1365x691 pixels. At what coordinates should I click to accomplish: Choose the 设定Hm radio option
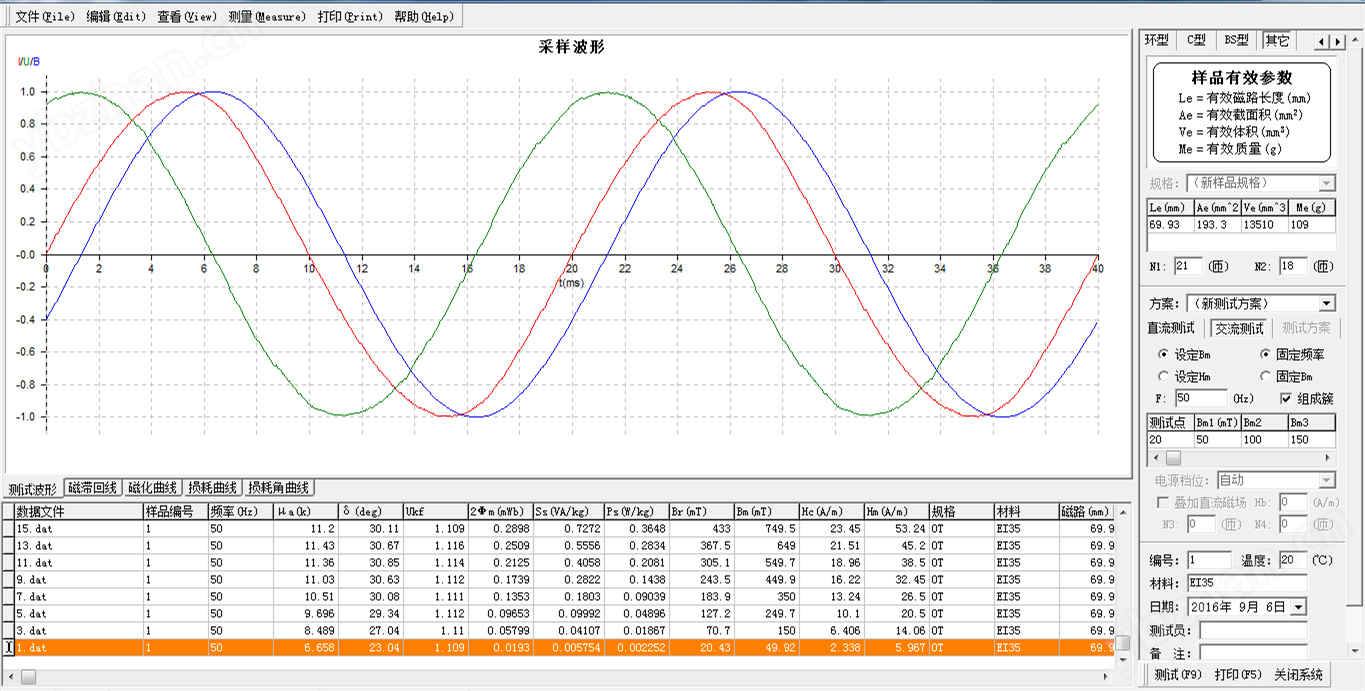(1163, 376)
